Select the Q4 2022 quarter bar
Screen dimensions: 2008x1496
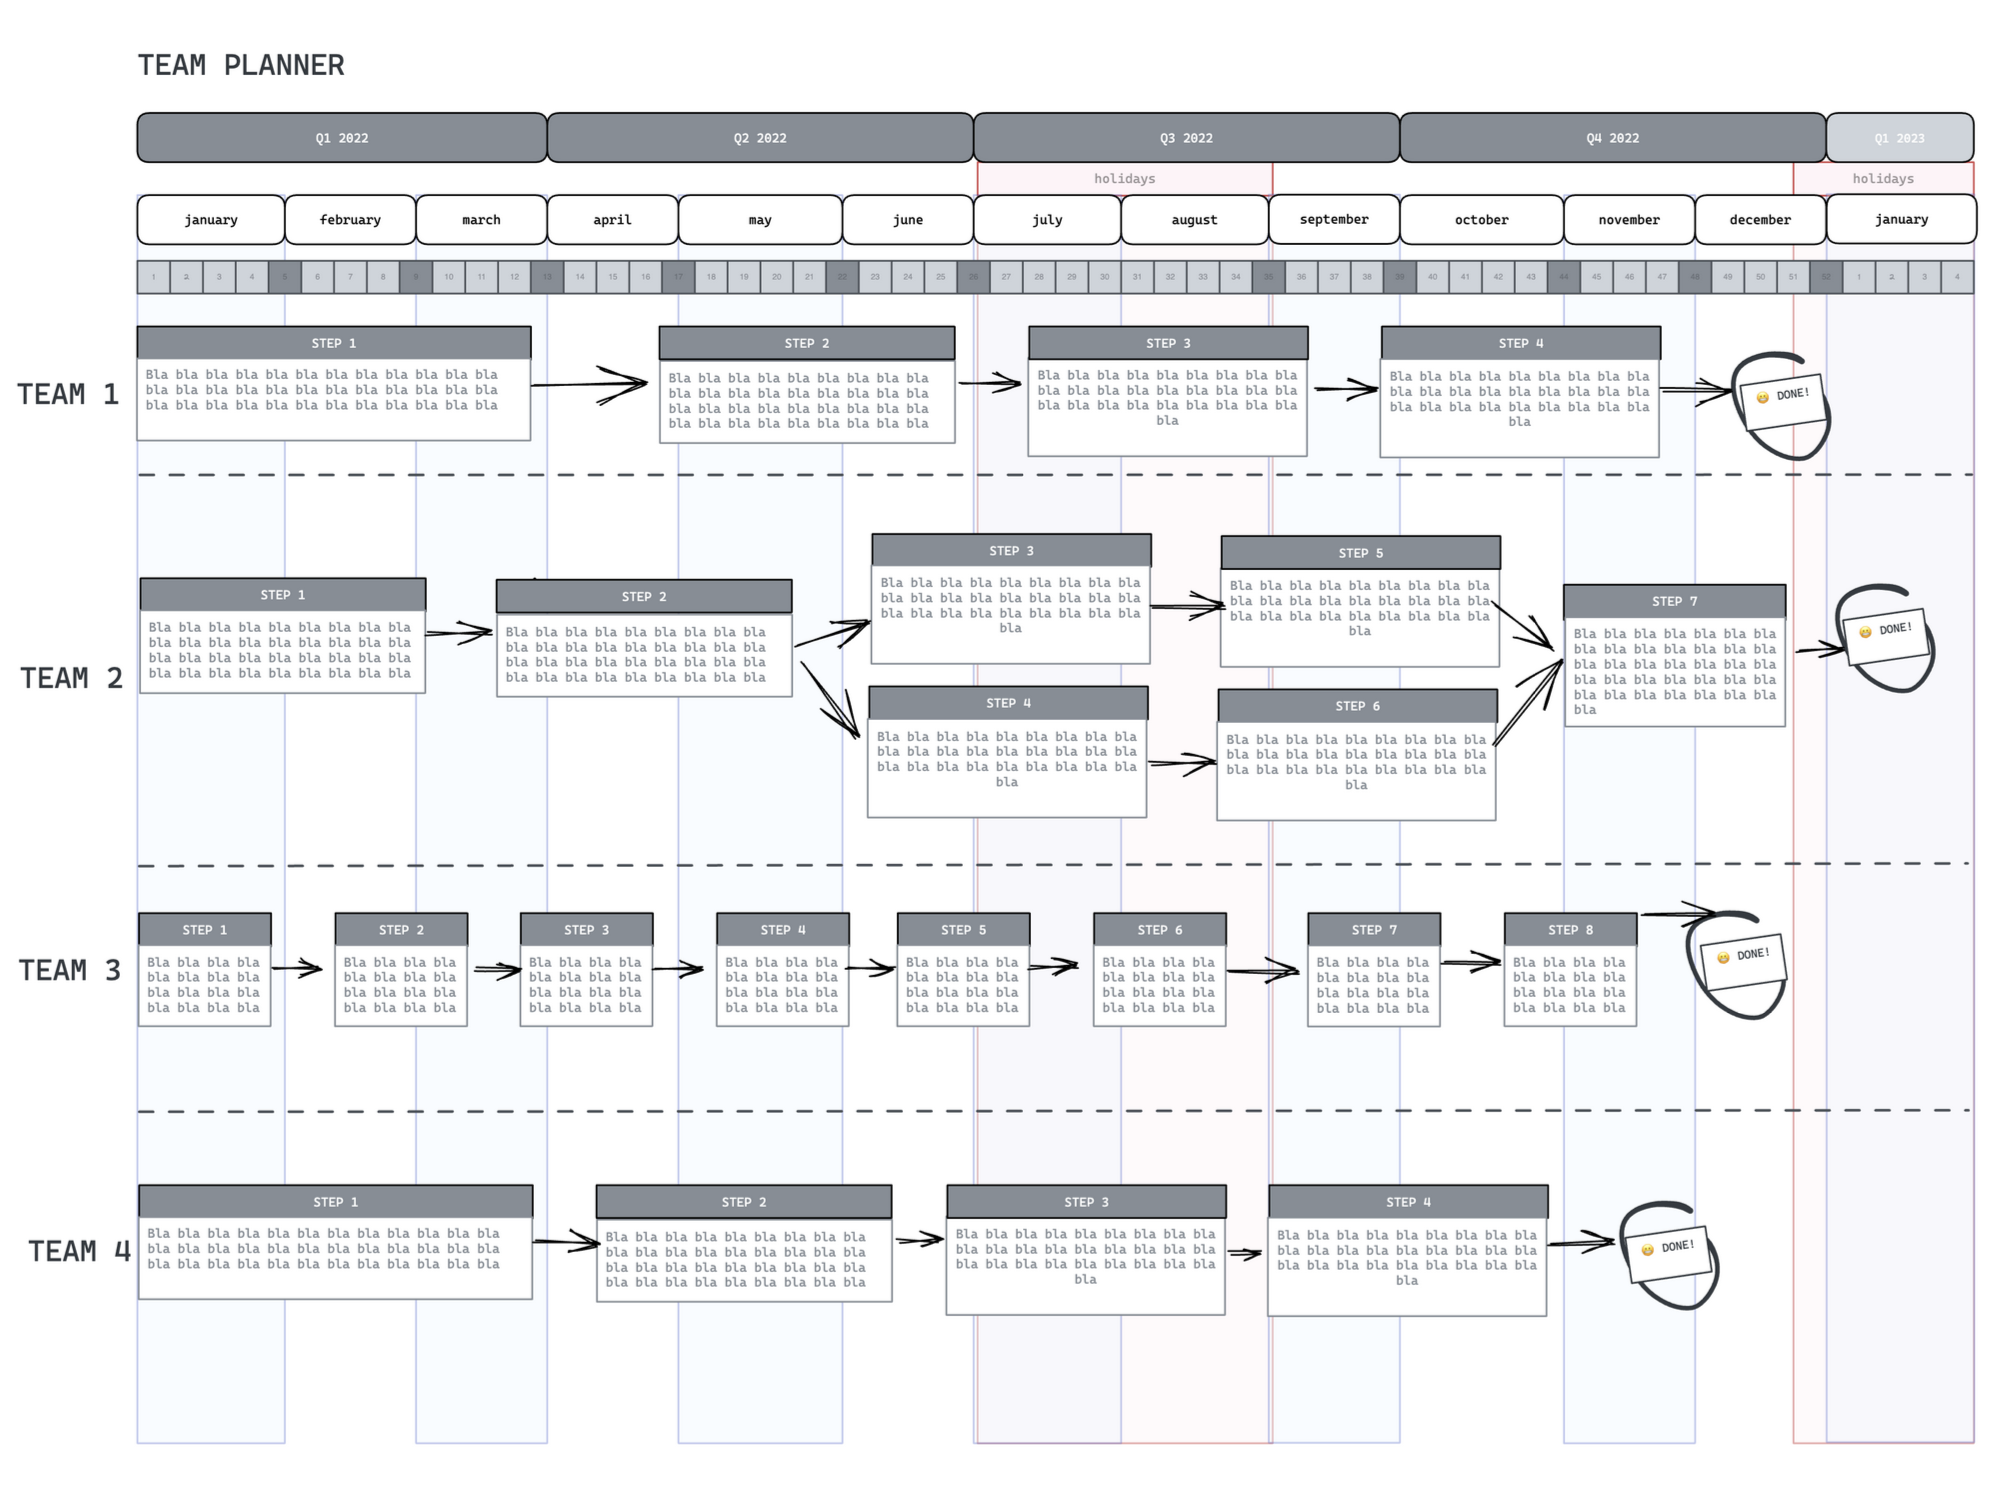pos(1613,138)
